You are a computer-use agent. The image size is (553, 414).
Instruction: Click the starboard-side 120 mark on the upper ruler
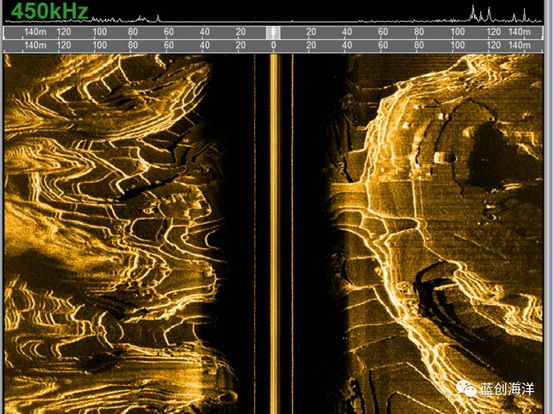point(494,32)
